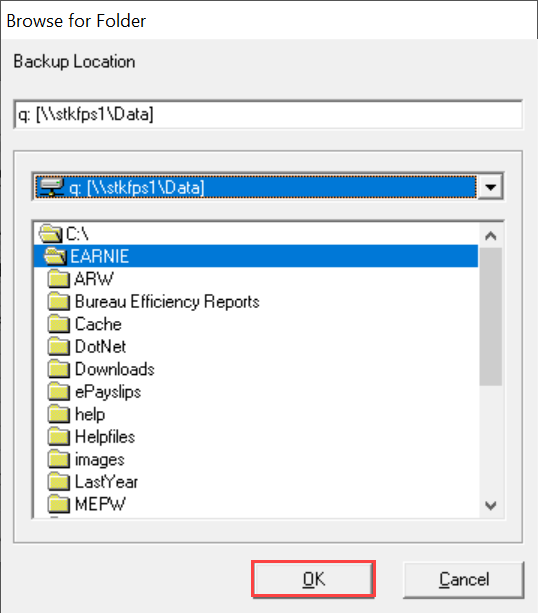Click the folder icon next to Cache
The width and height of the screenshot is (538, 613).
[x=59, y=324]
